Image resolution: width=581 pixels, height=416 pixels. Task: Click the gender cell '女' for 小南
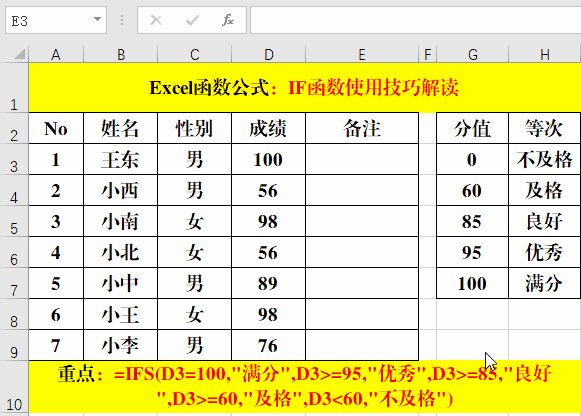[195, 221]
